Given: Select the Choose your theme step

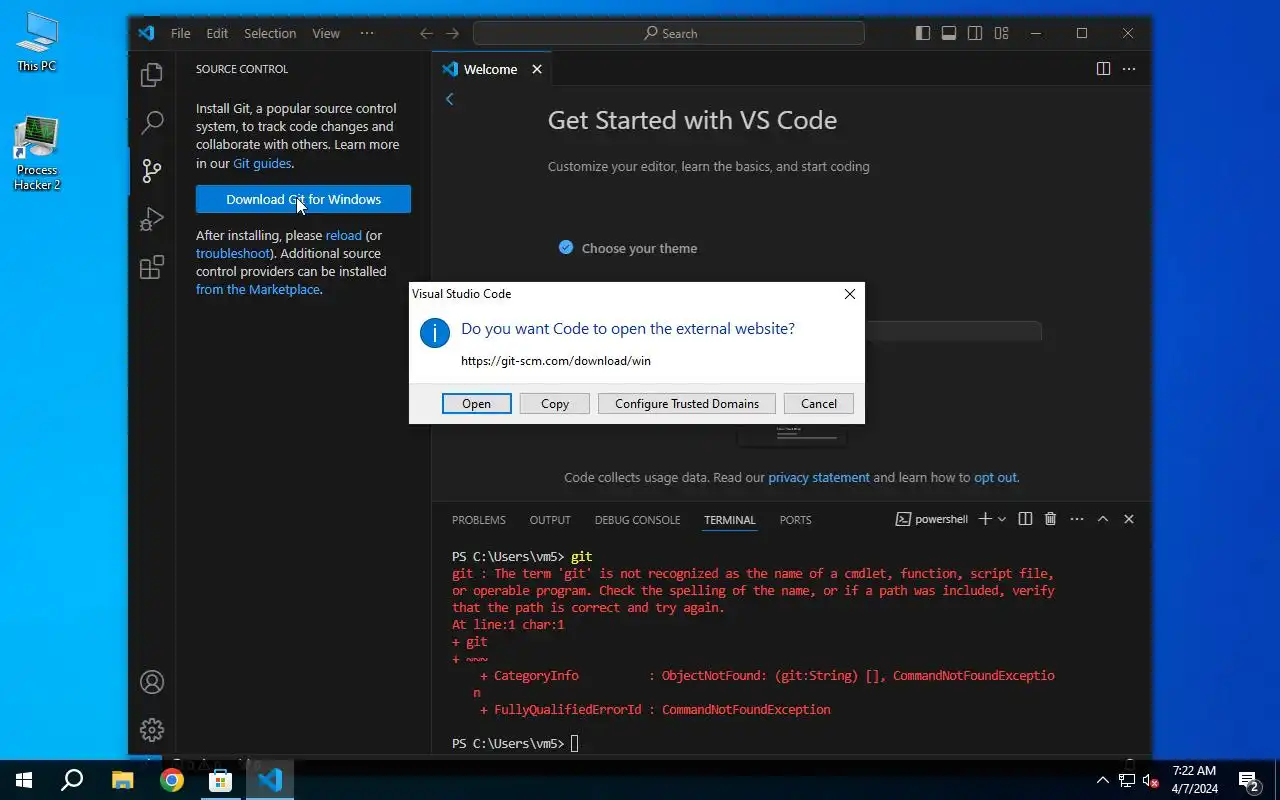Looking at the screenshot, I should pyautogui.click(x=639, y=248).
